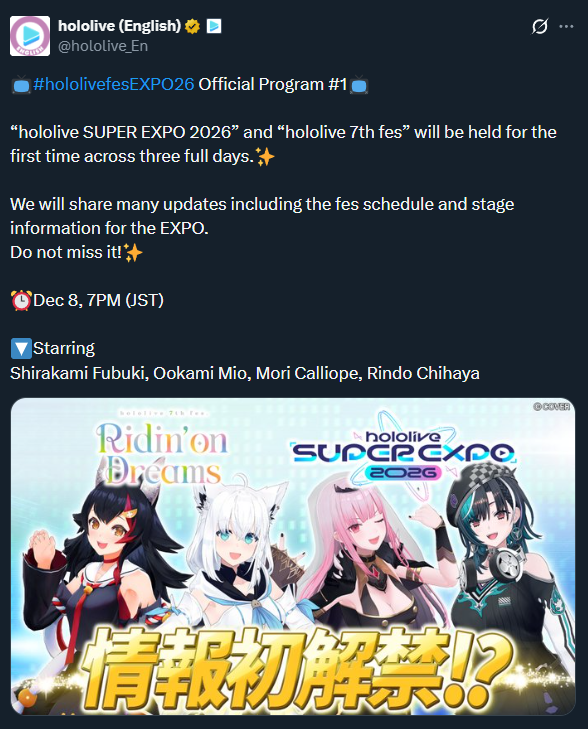Click the yellow 情報初解禁 headline text
The height and width of the screenshot is (729, 588).
[297, 669]
